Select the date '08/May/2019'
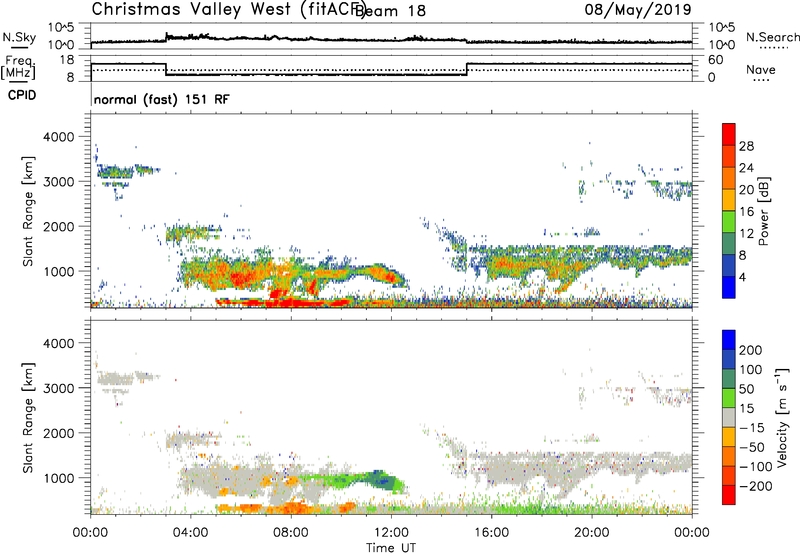The height and width of the screenshot is (554, 800). click(x=638, y=9)
